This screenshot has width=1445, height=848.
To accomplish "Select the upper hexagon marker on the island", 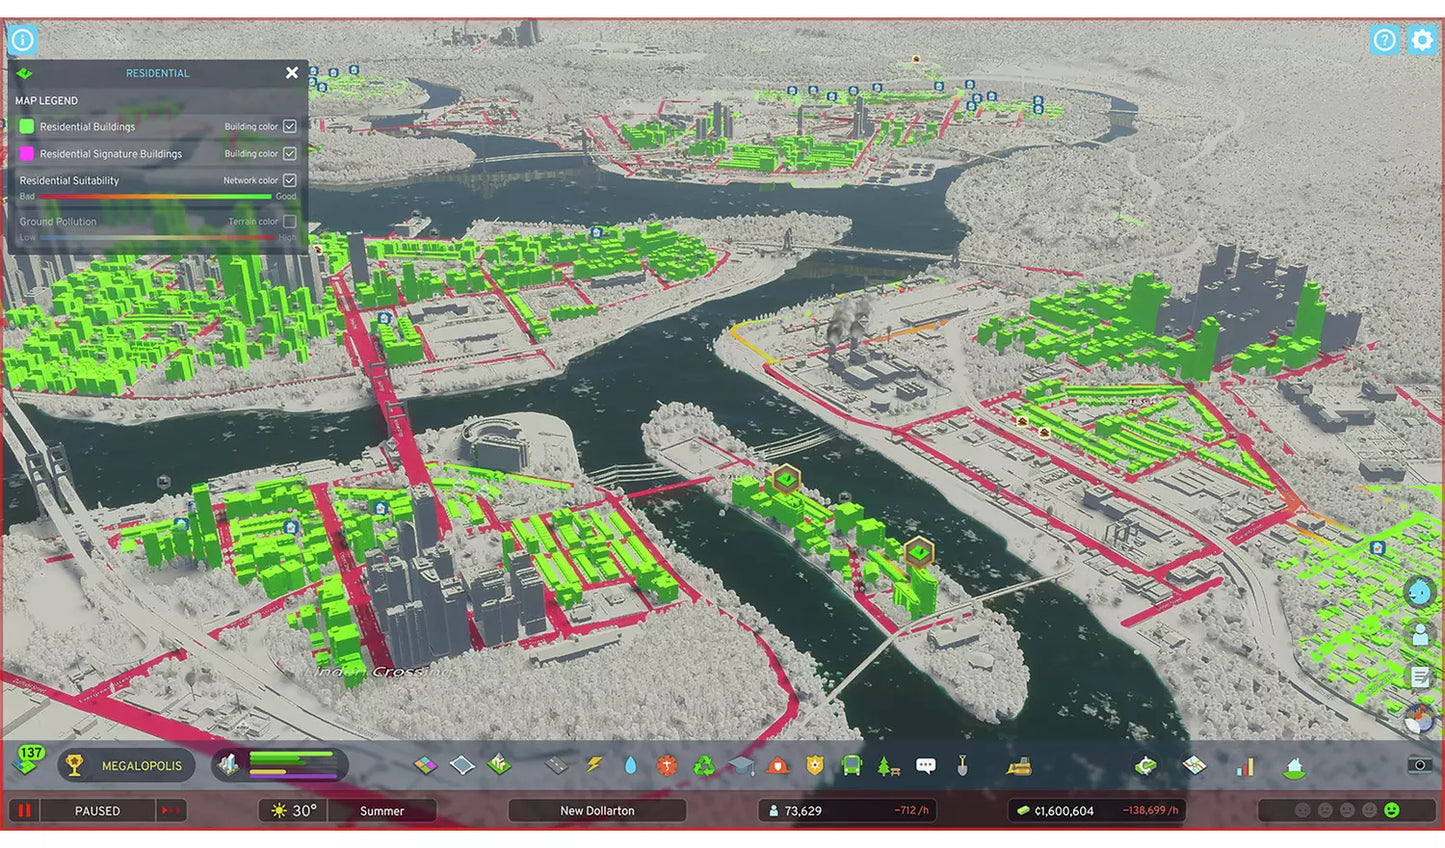I will (x=787, y=481).
